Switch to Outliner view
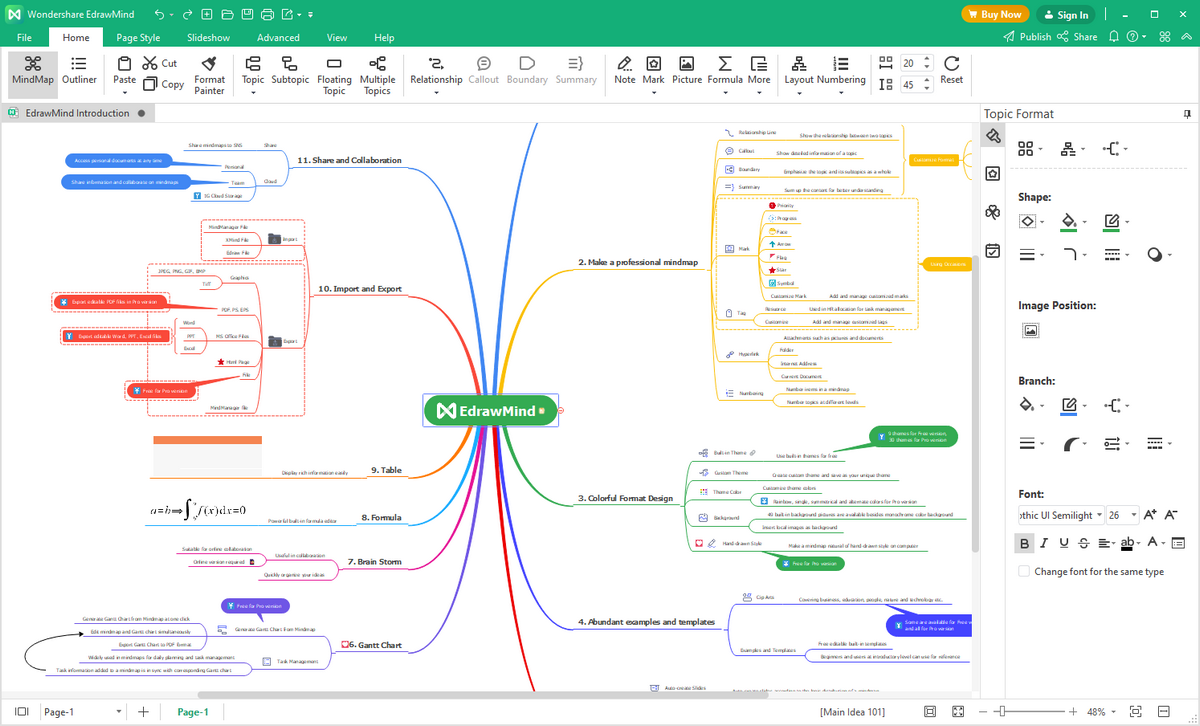 80,70
